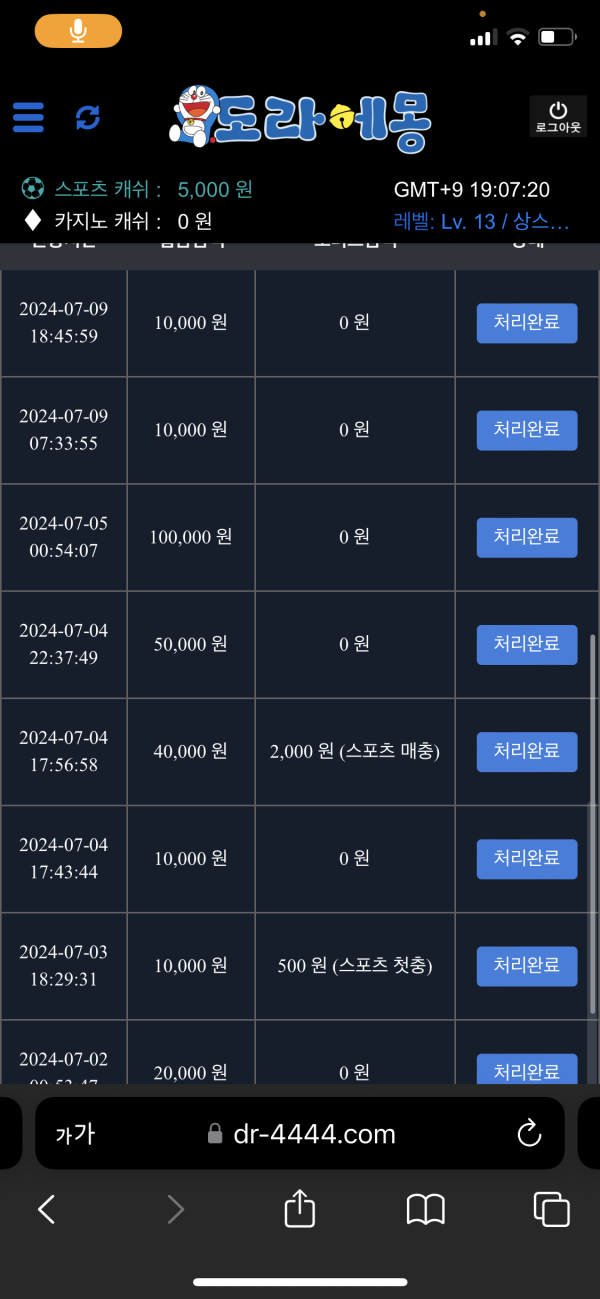This screenshot has height=1299, width=600.
Task: Open the hamburger menu icon
Action: (28, 117)
